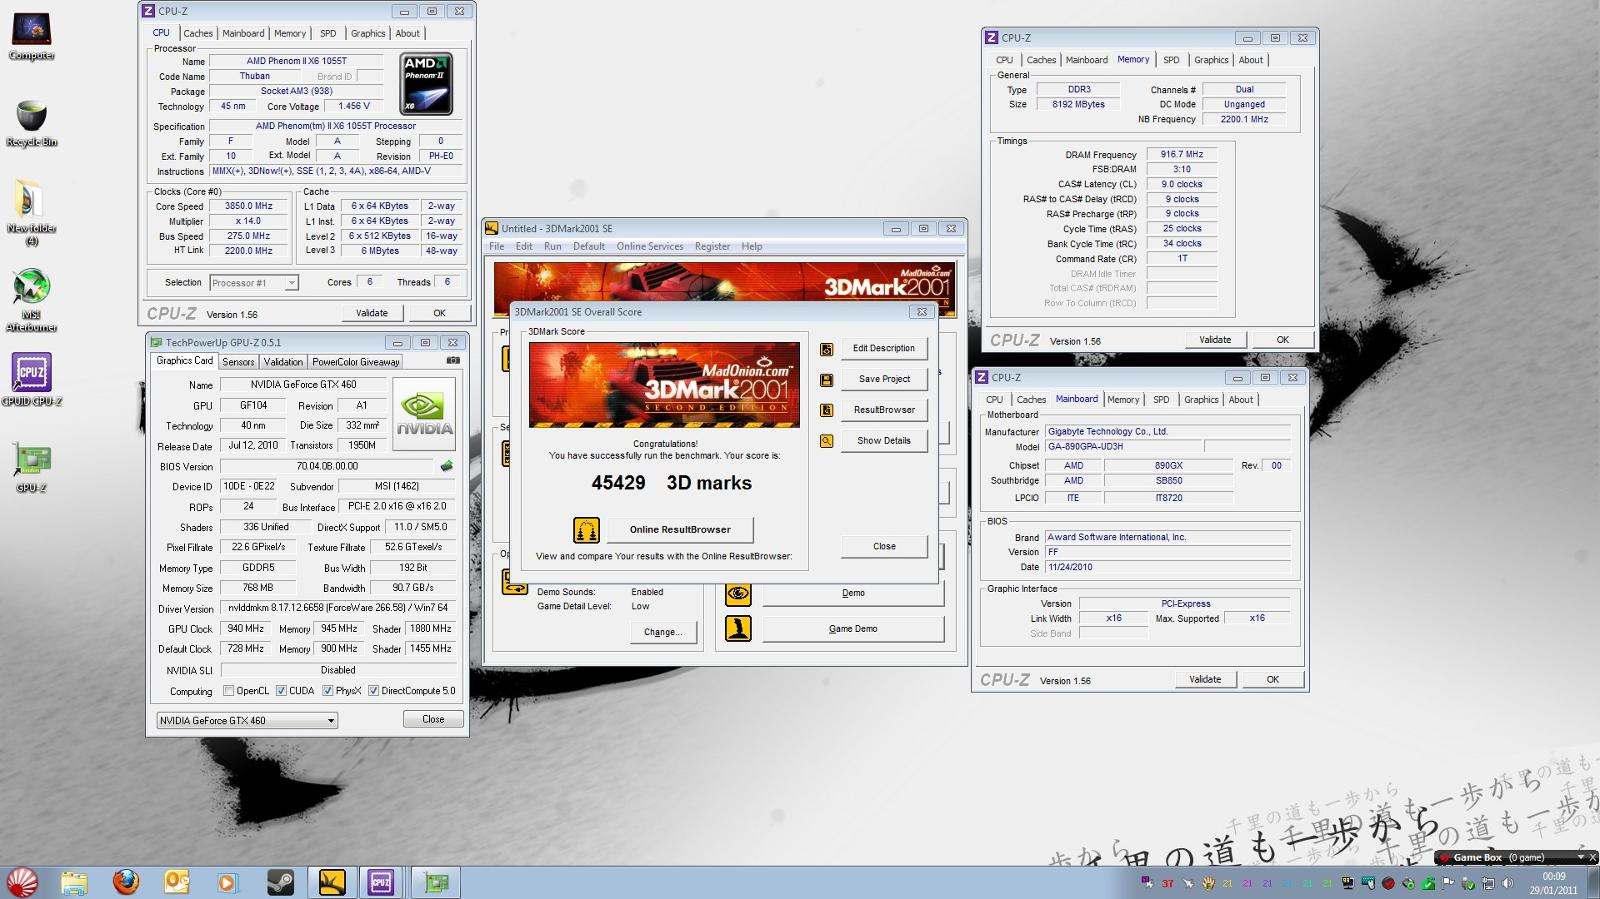Click the NVIDIA logo in GPU-Z
Image resolution: width=1600 pixels, height=899 pixels.
click(424, 414)
